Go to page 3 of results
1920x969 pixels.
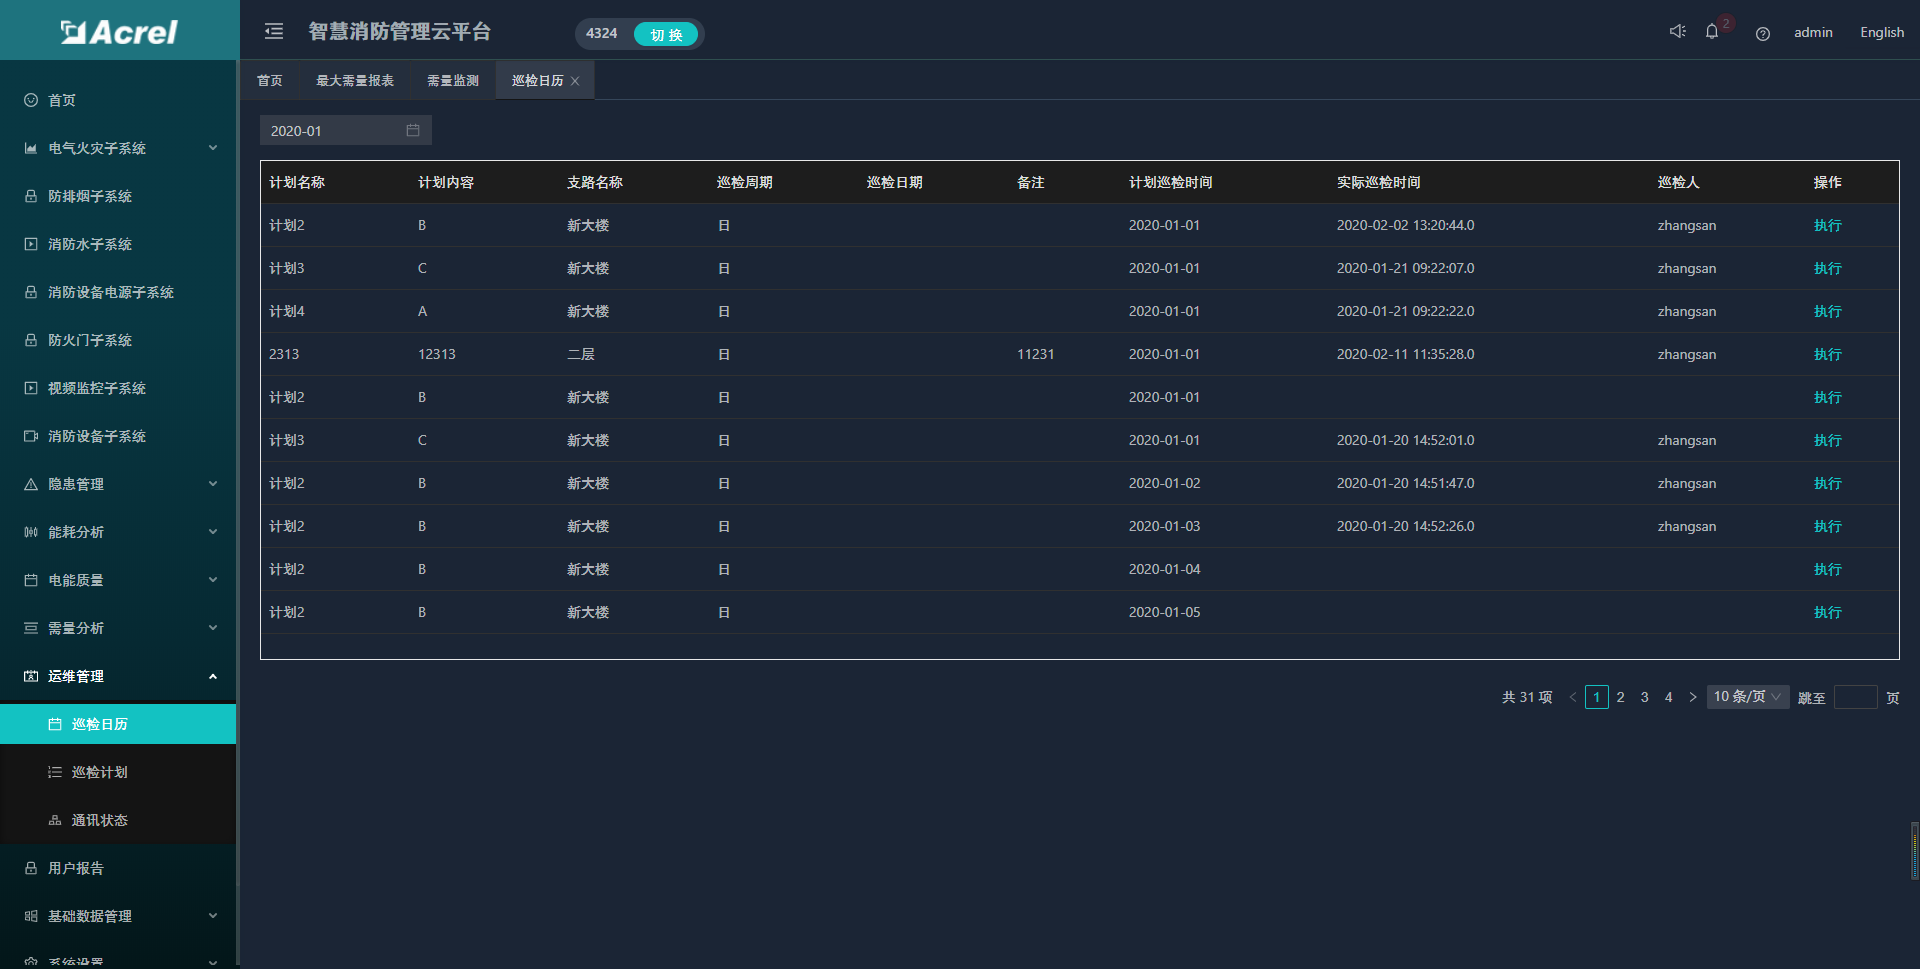(x=1644, y=697)
